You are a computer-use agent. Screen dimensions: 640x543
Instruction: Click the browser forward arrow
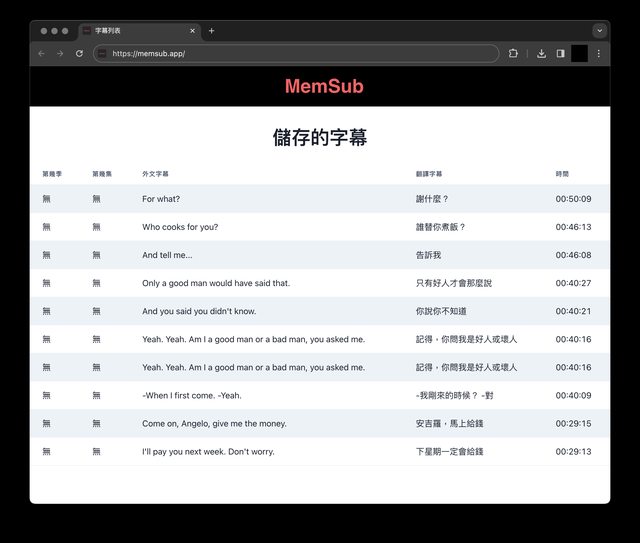click(x=60, y=53)
